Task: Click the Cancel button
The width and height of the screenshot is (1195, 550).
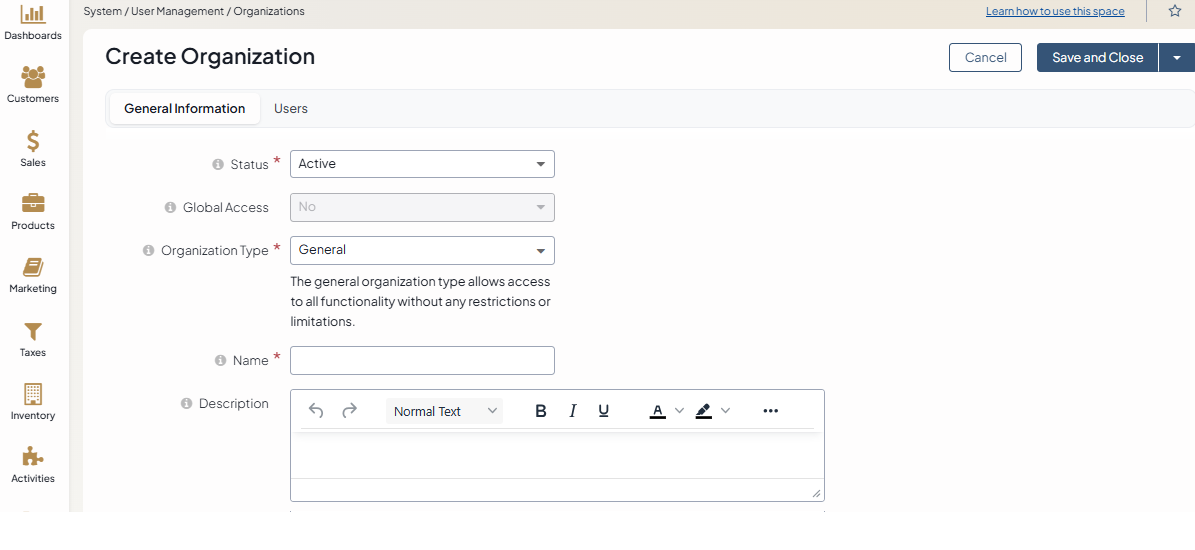Action: point(985,58)
